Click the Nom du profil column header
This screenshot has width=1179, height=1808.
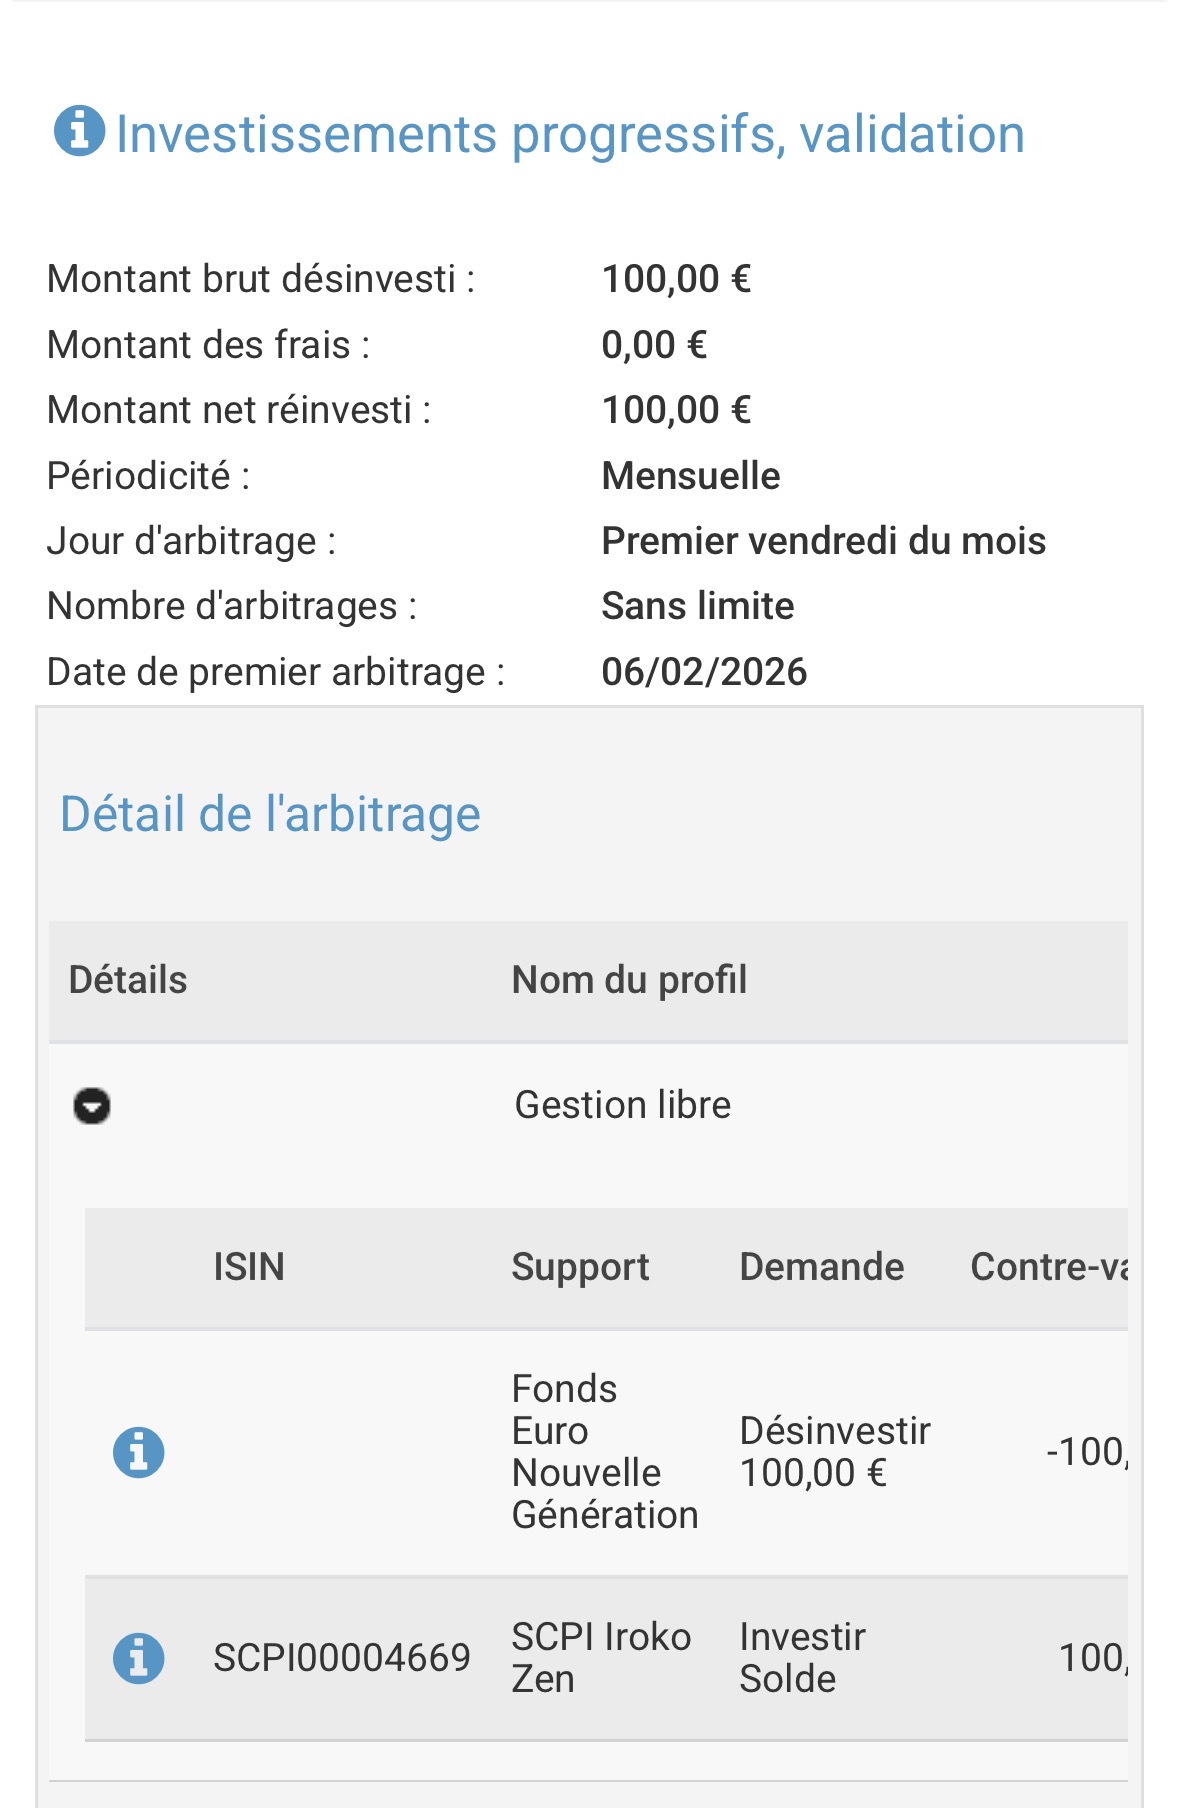[x=629, y=980]
